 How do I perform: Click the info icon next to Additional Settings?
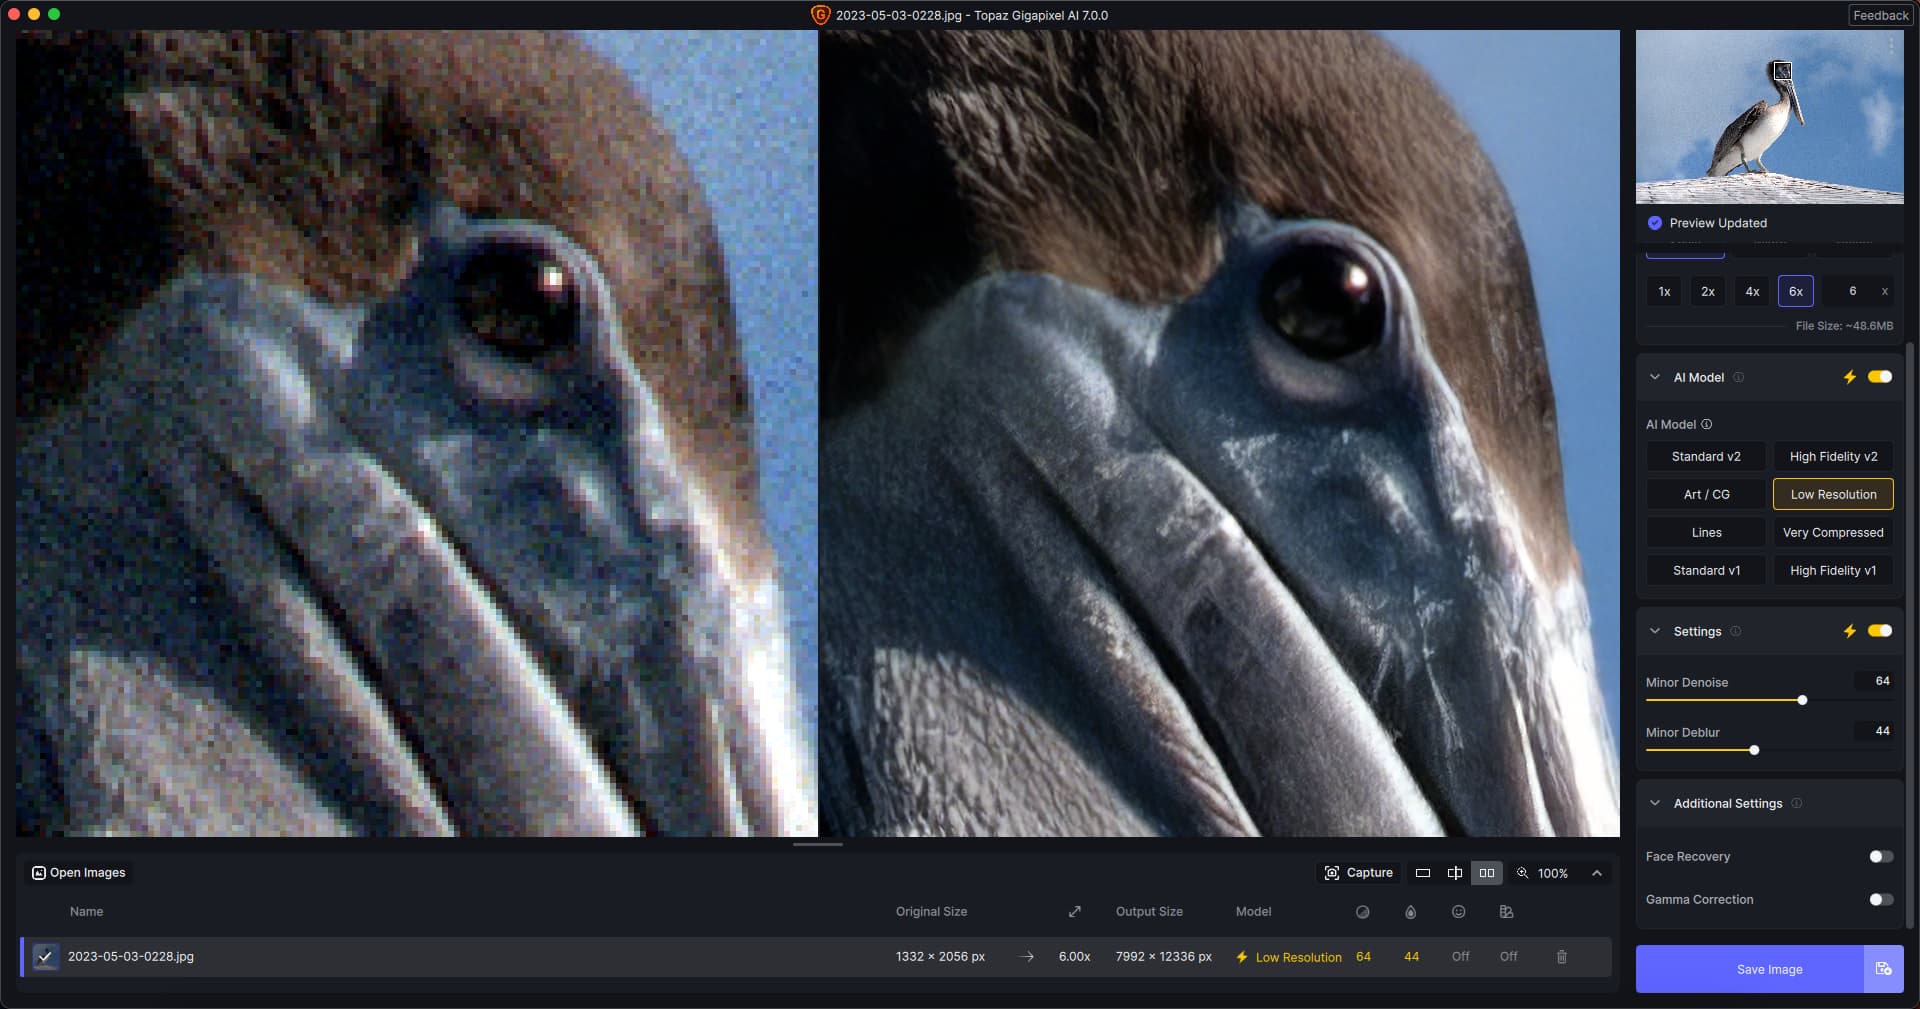1797,803
